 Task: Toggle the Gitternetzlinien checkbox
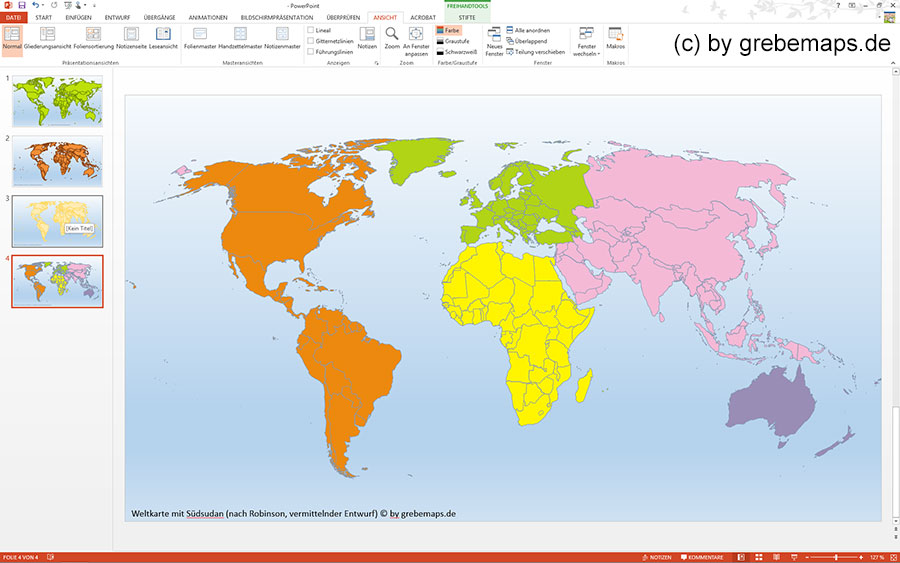click(x=311, y=41)
